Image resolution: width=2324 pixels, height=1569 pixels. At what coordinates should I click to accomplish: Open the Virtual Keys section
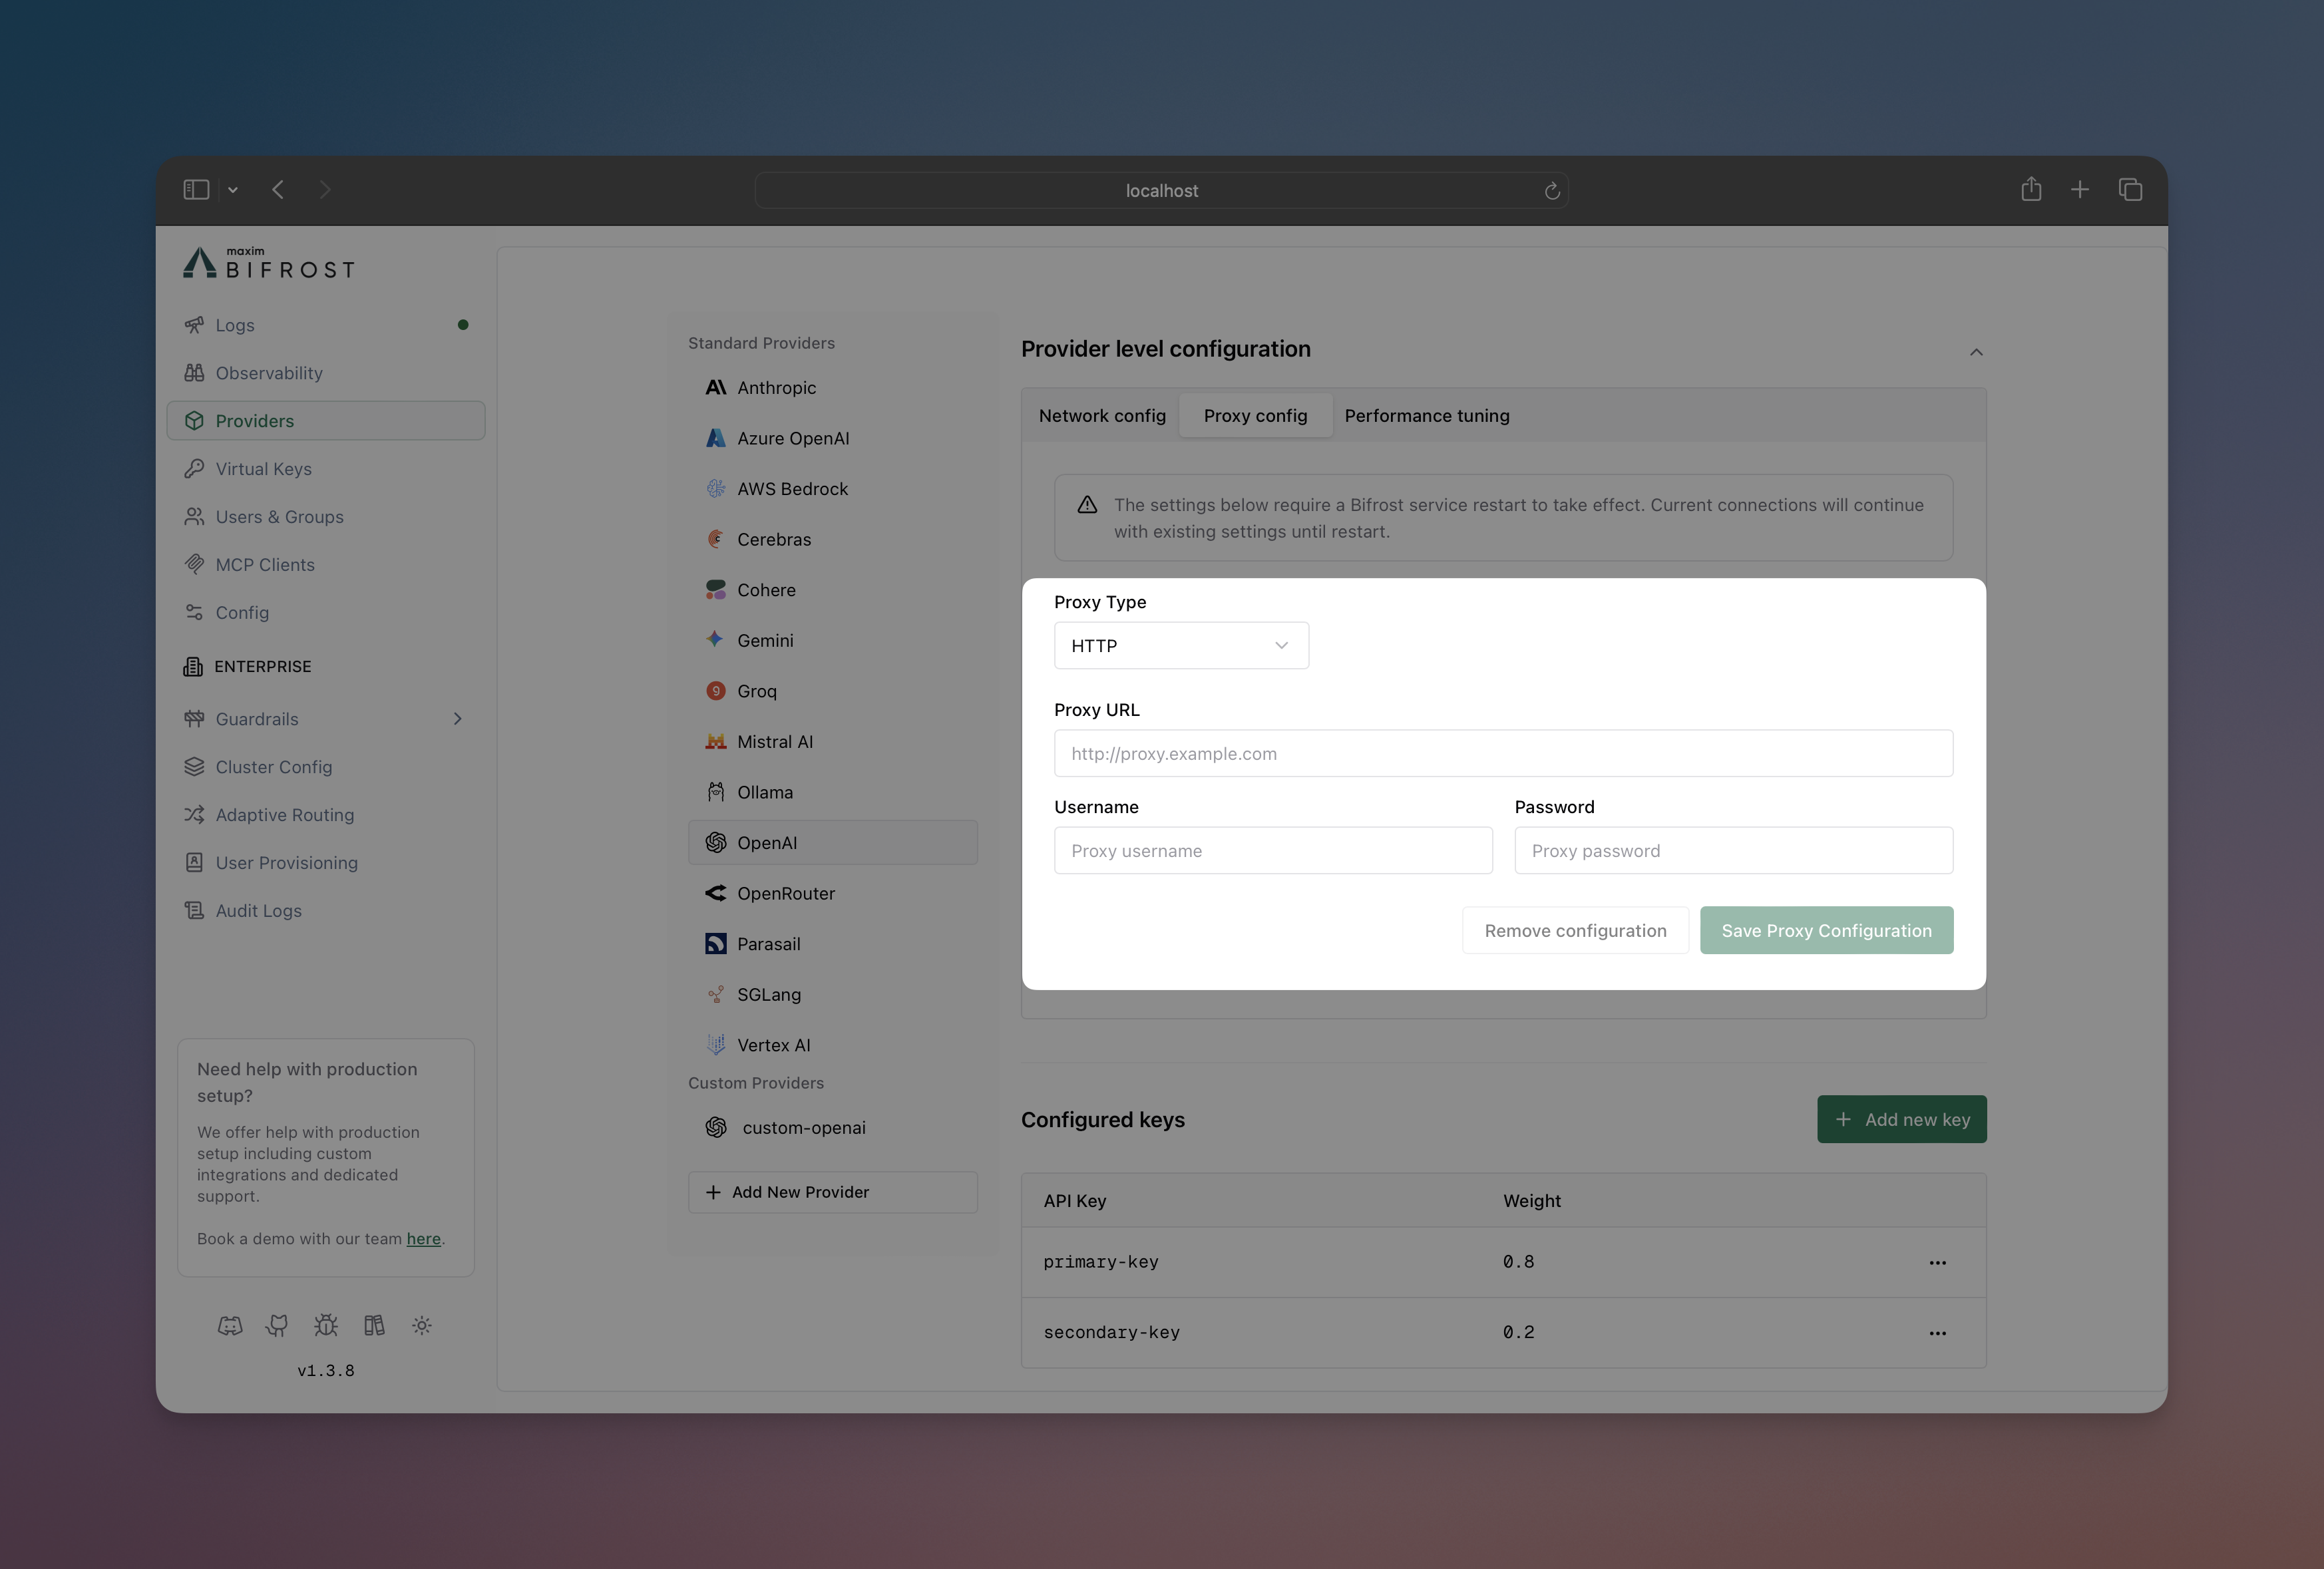[x=263, y=468]
